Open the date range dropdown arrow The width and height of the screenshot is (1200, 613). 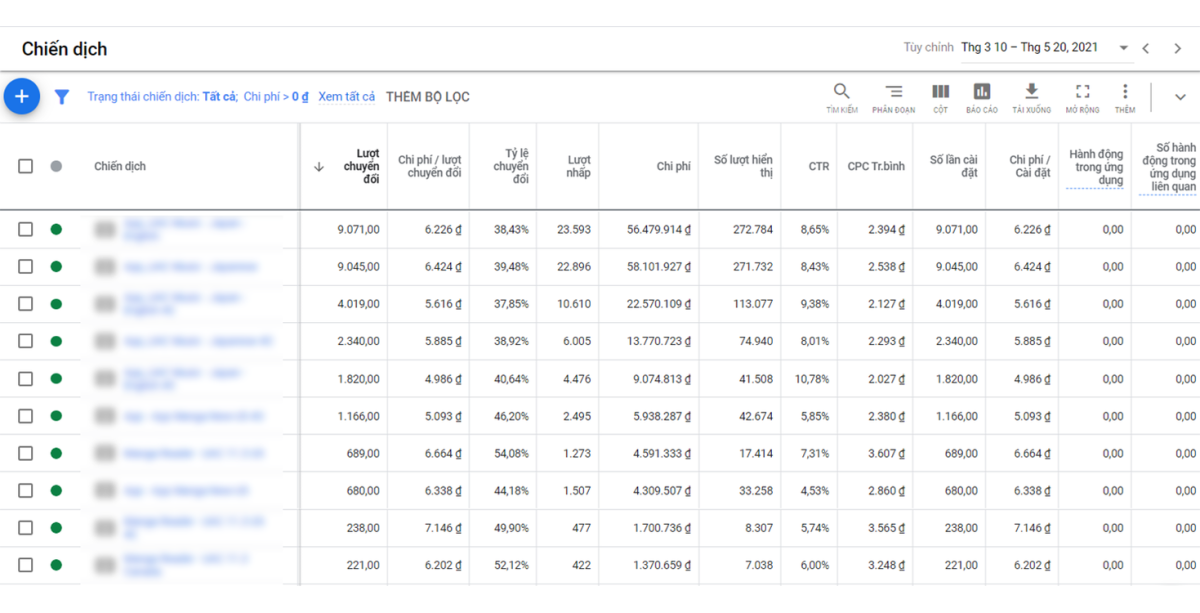point(1124,48)
